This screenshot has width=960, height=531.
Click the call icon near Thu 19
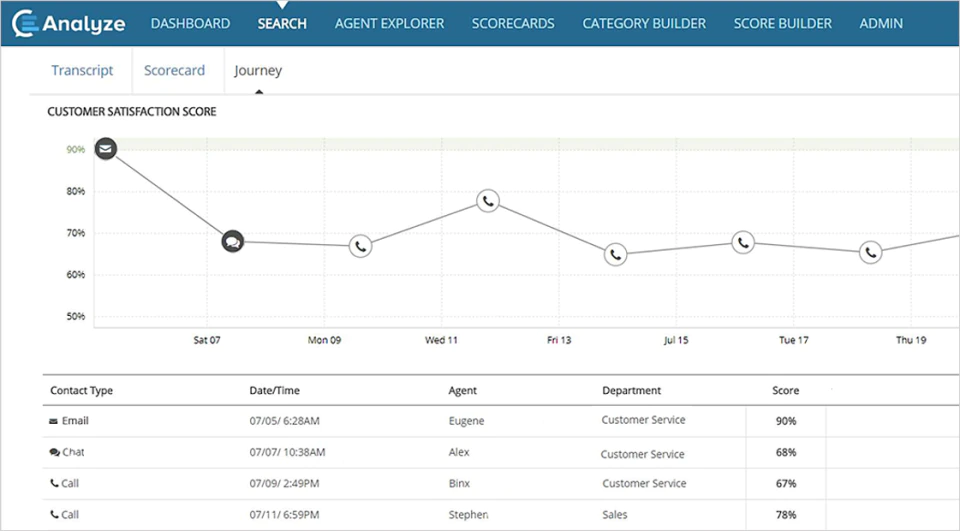click(871, 252)
